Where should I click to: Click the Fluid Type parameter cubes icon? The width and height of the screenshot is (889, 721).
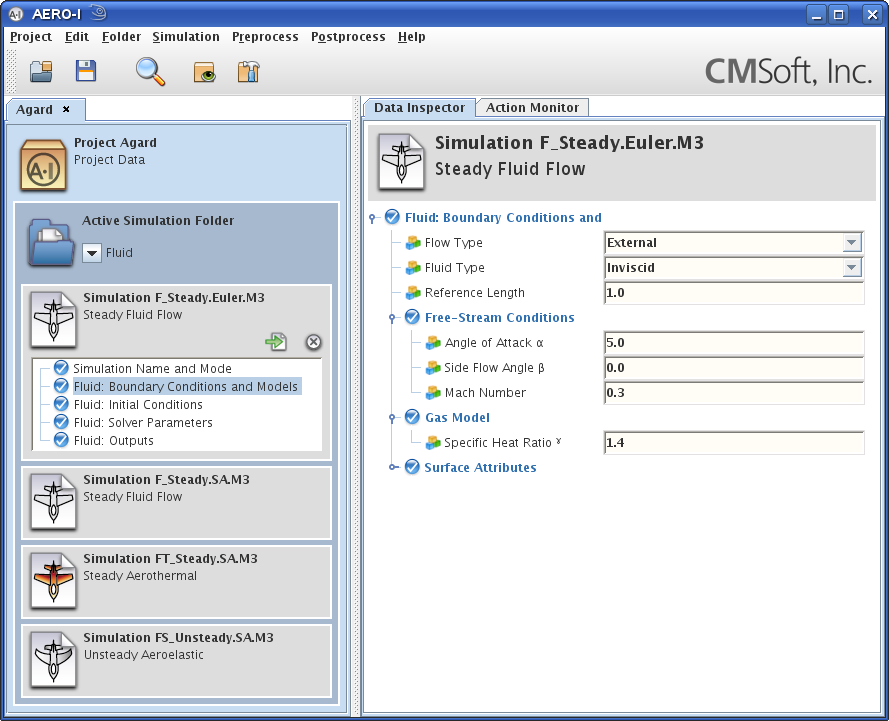pos(413,268)
